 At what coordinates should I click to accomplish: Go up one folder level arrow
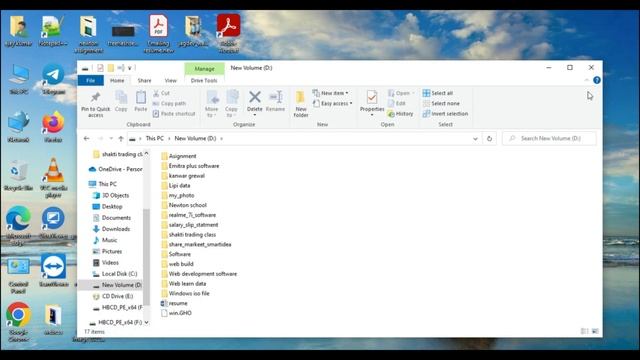click(x=121, y=138)
